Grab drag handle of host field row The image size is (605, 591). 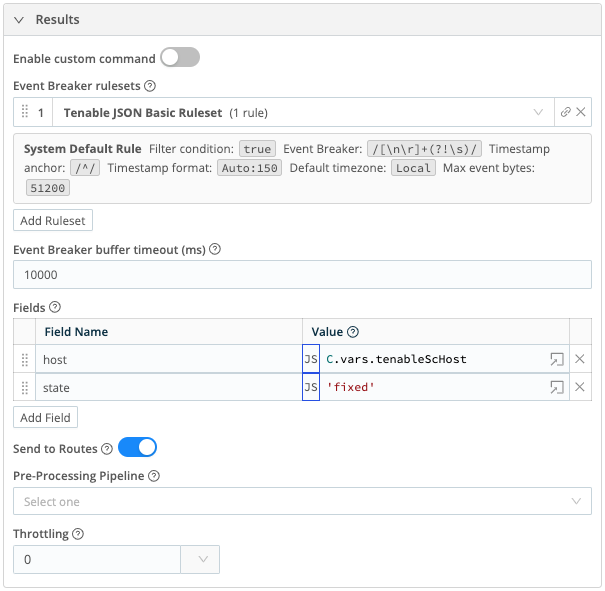[x=25, y=359]
